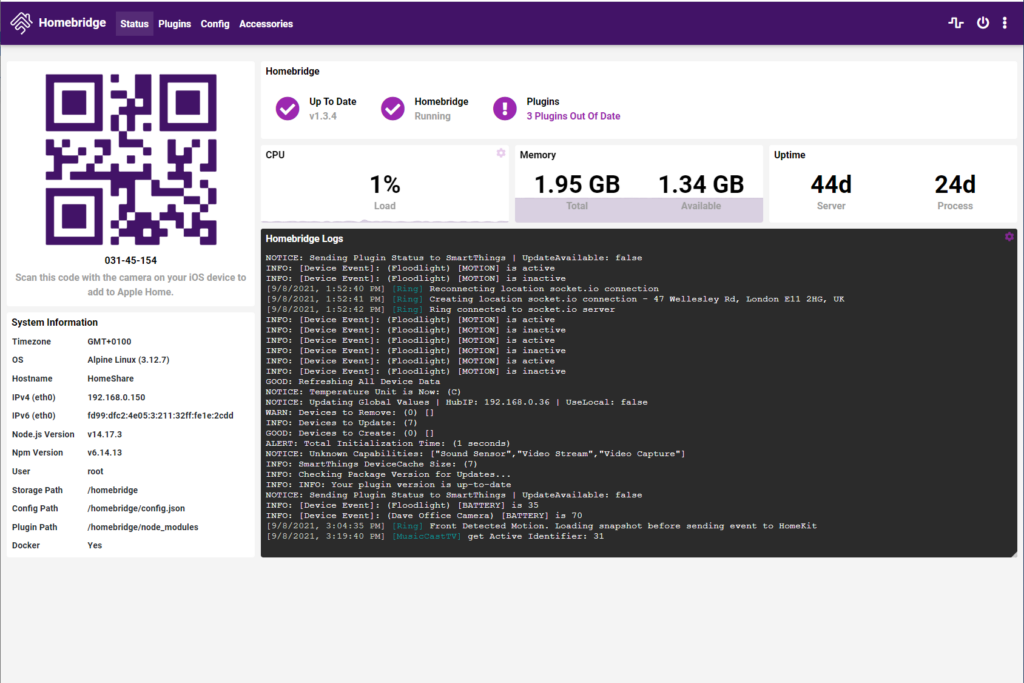Click the Dave Office Camera battery log line
Image resolution: width=1024 pixels, height=683 pixels.
coord(424,515)
